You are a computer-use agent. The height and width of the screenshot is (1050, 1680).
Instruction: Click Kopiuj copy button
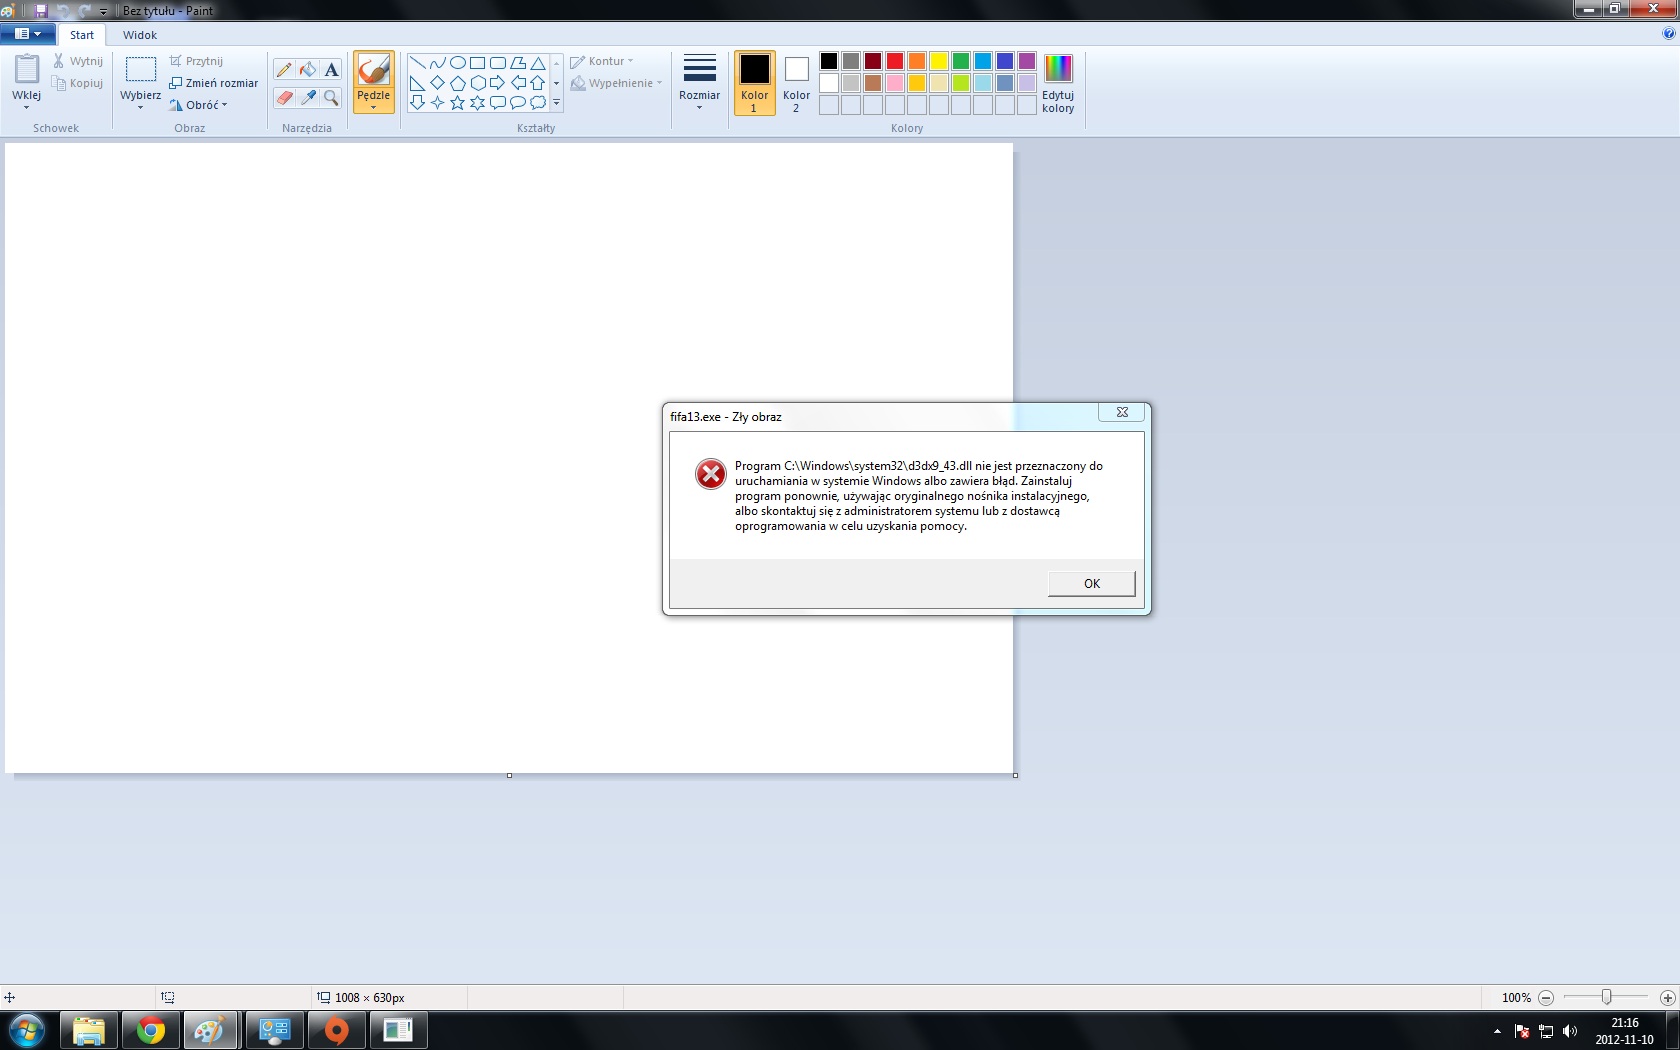[78, 83]
